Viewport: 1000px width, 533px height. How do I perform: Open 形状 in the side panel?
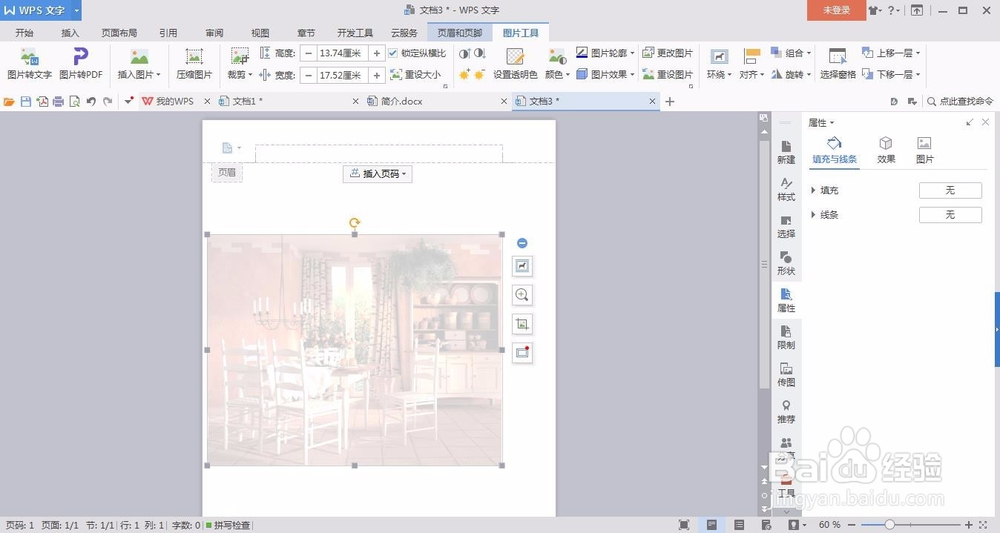[786, 263]
